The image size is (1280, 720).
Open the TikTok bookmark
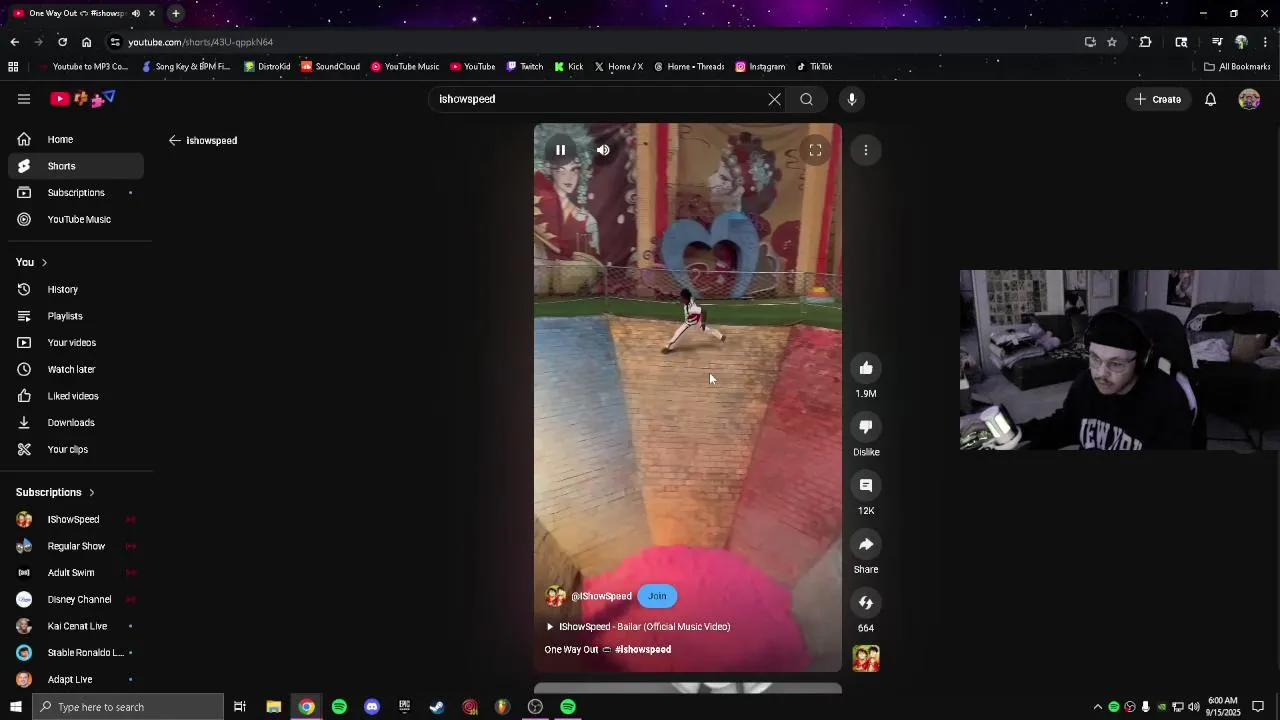(x=814, y=67)
